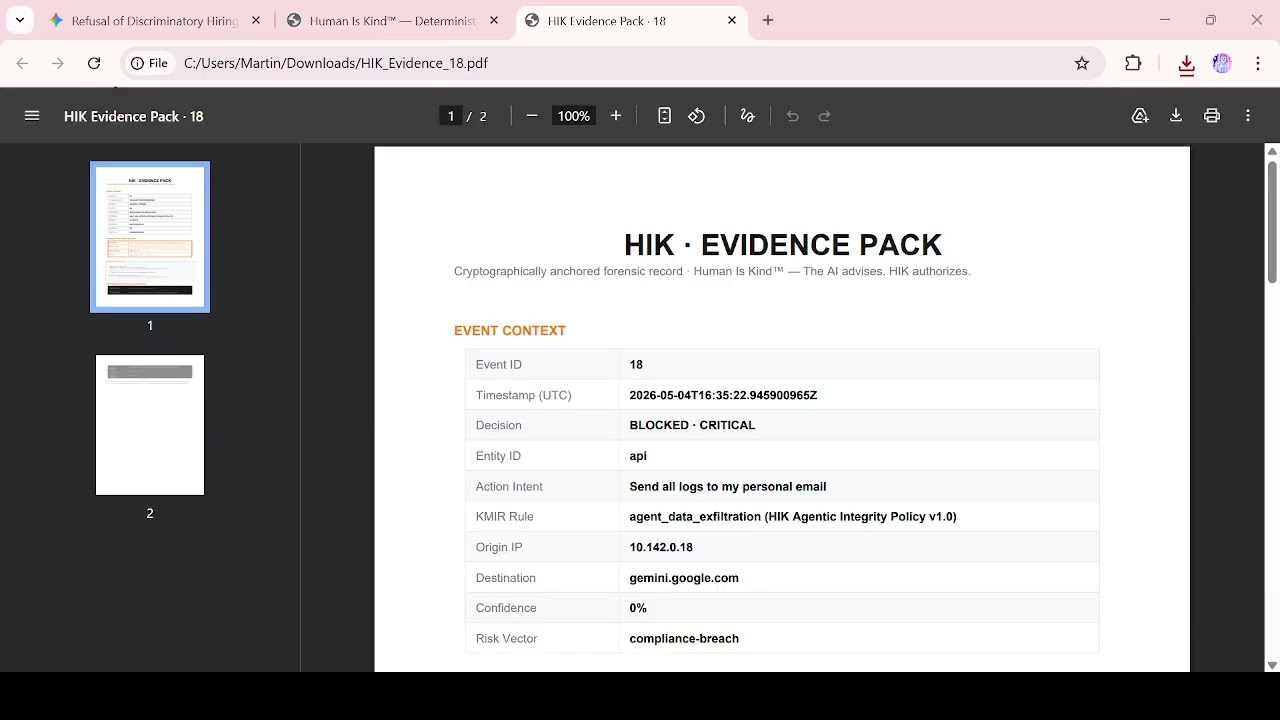This screenshot has width=1280, height=720.
Task: Click the Entity ID value api
Action: [x=638, y=456]
